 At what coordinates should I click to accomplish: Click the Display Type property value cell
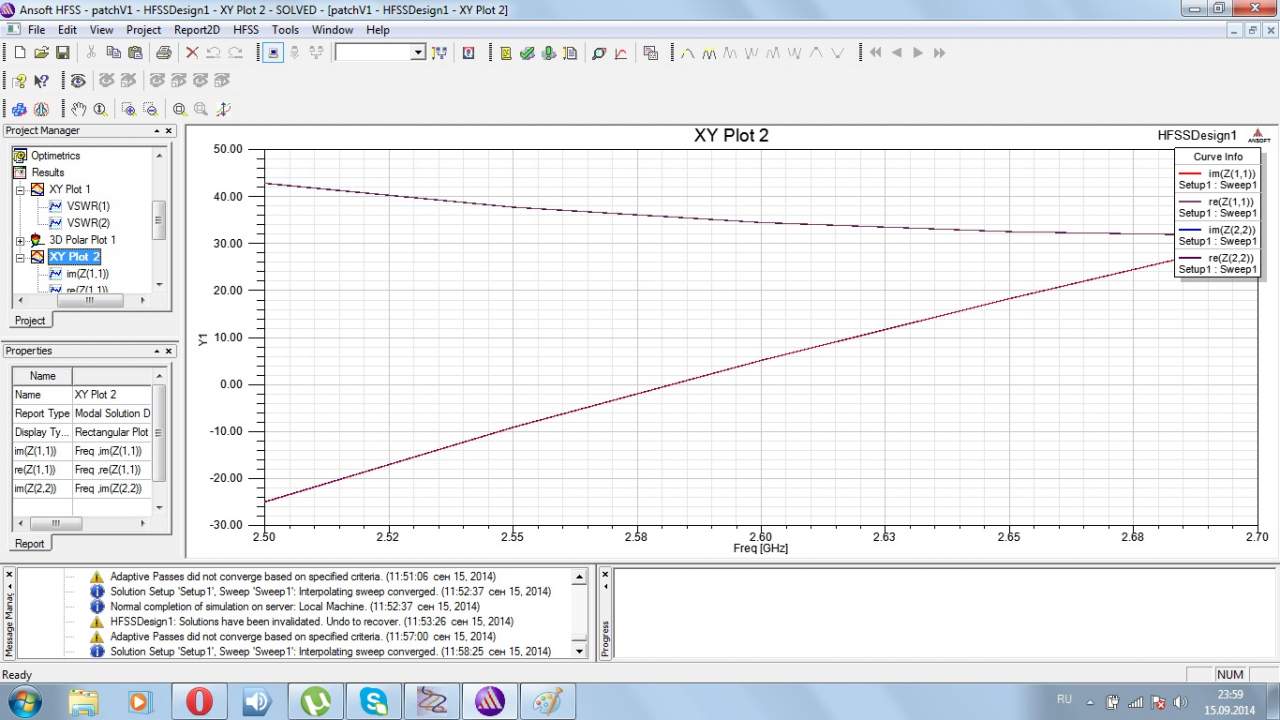[111, 432]
